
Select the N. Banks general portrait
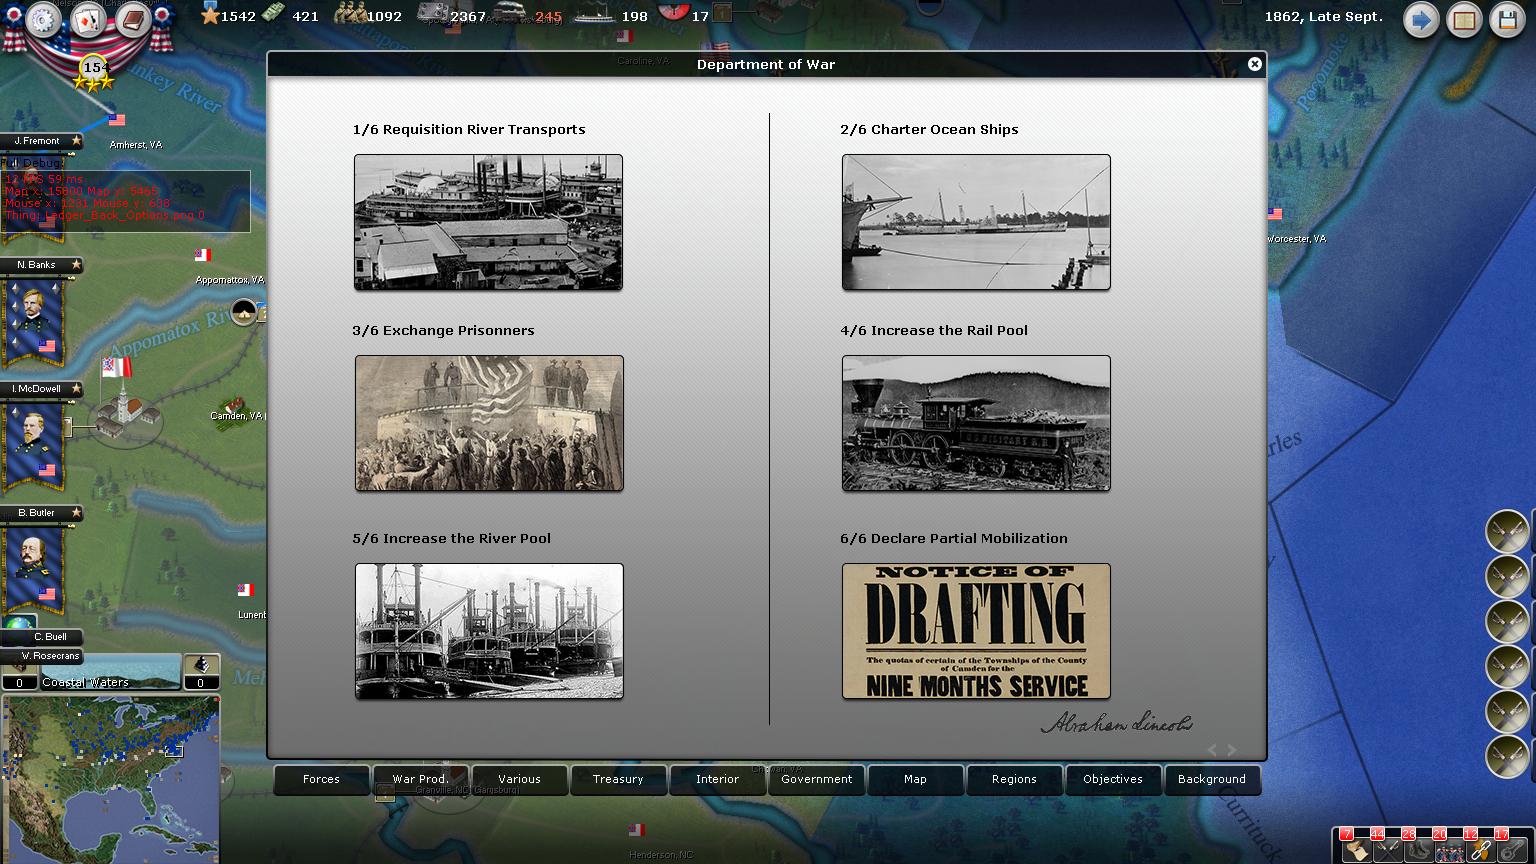tap(35, 318)
